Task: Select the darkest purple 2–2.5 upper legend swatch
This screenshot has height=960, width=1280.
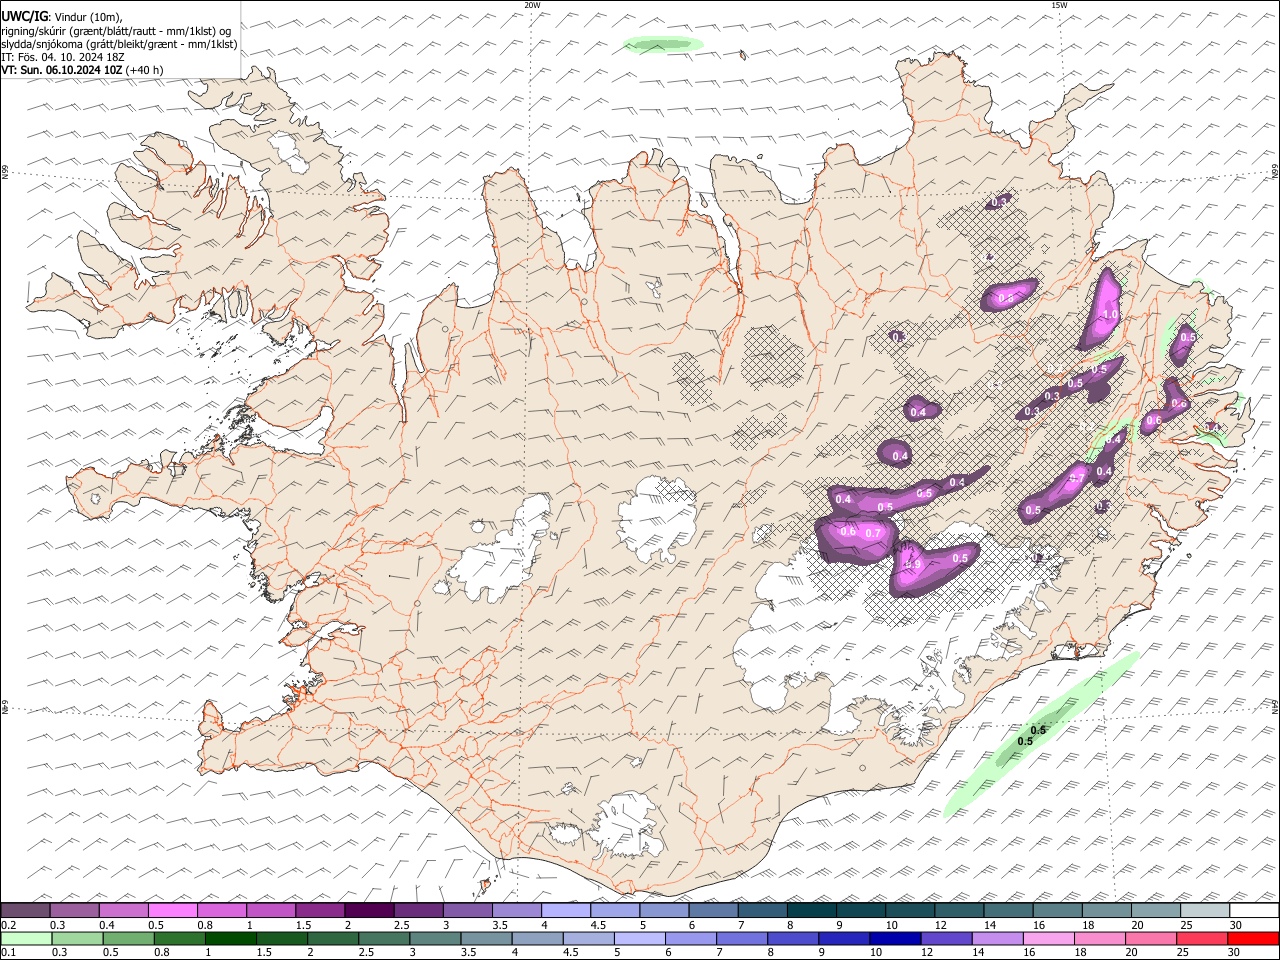Action: coord(369,910)
